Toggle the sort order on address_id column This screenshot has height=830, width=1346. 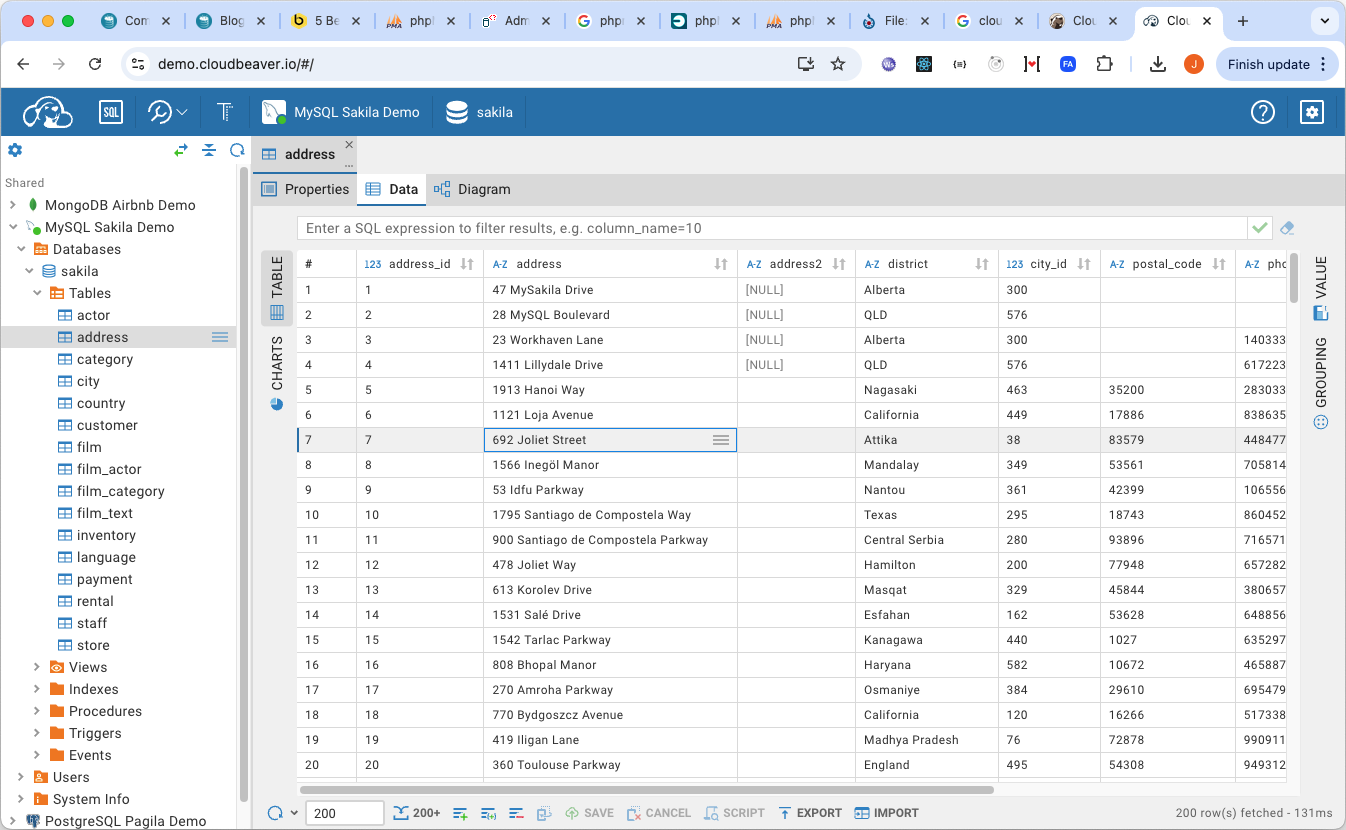coord(466,263)
